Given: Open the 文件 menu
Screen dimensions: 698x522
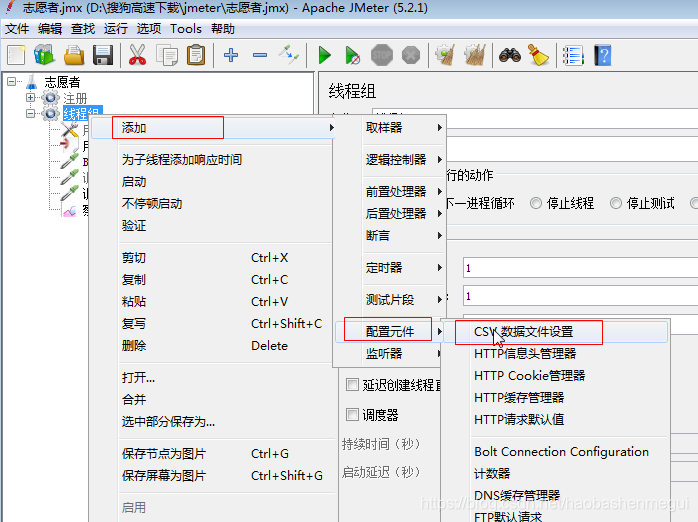Looking at the screenshot, I should 17,29.
